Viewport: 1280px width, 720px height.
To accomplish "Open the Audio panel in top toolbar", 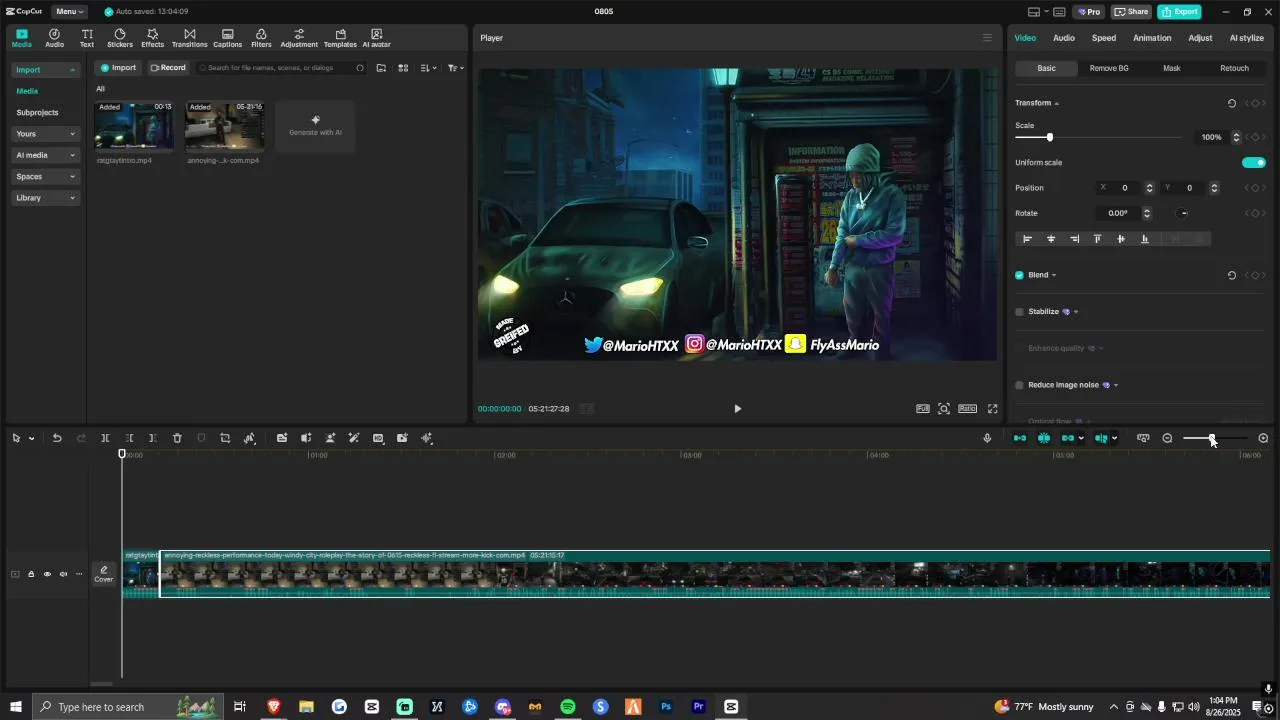I will coord(54,38).
